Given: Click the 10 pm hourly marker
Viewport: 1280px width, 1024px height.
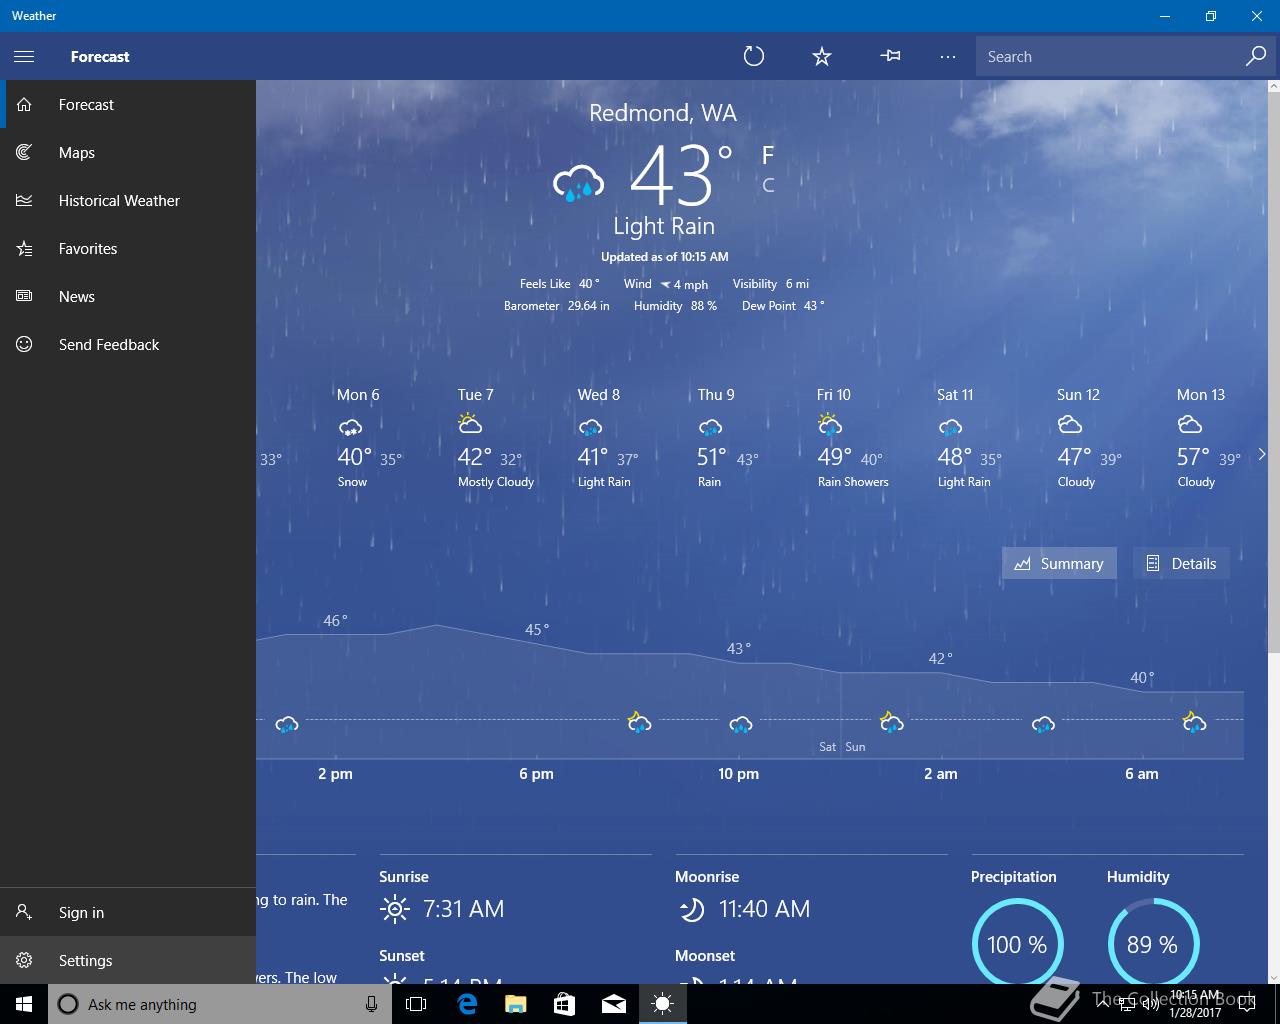Looking at the screenshot, I should pos(738,774).
